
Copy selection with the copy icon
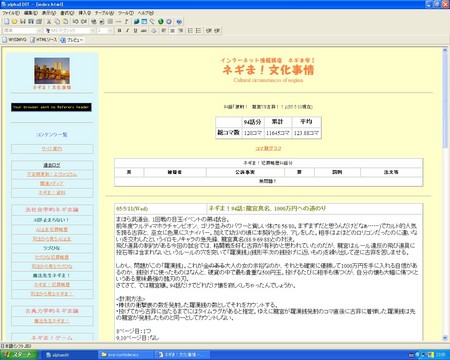(57, 21)
